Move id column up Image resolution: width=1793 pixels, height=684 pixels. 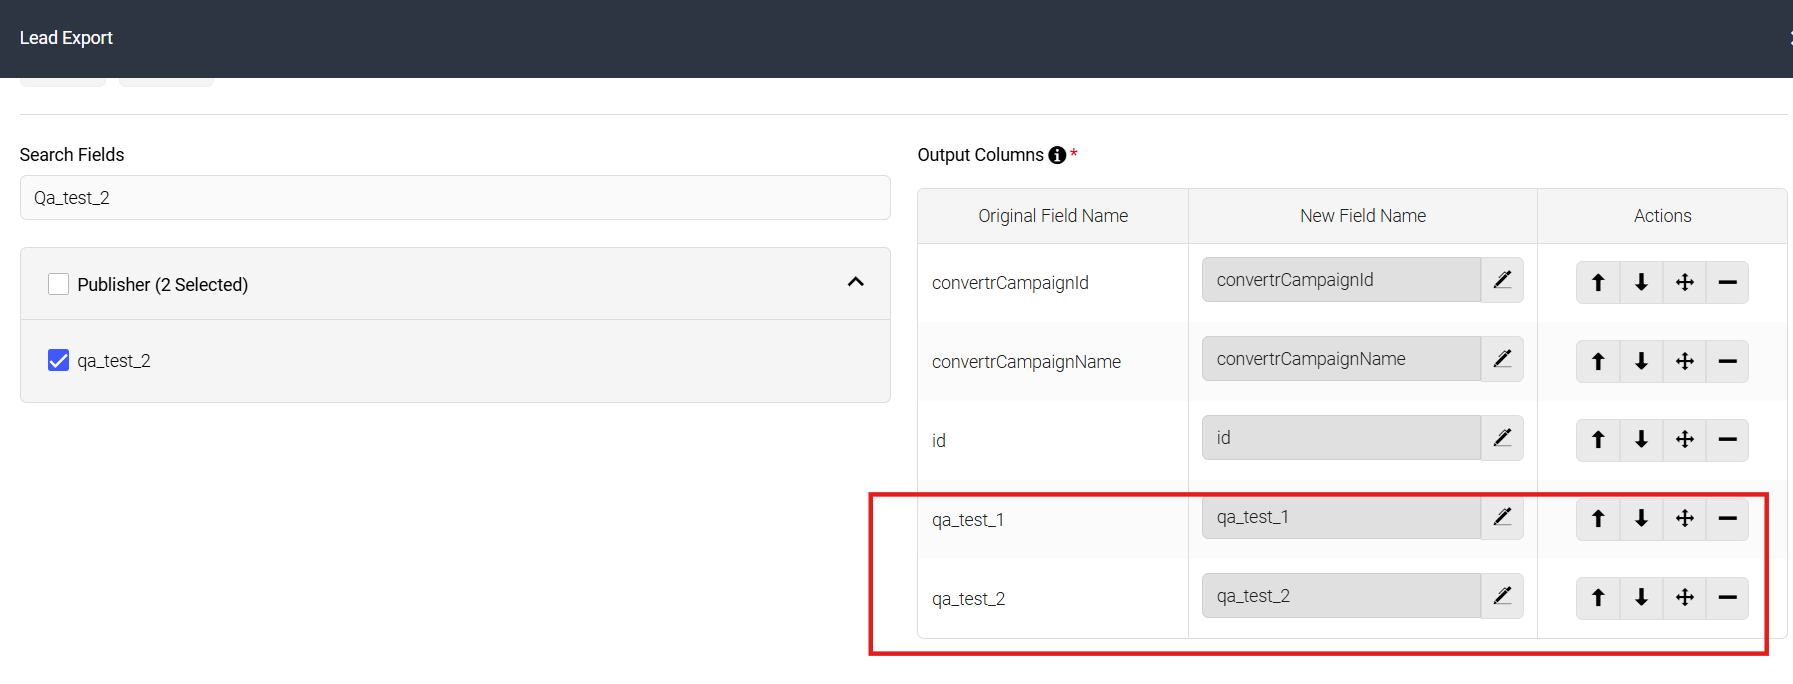[x=1598, y=439]
